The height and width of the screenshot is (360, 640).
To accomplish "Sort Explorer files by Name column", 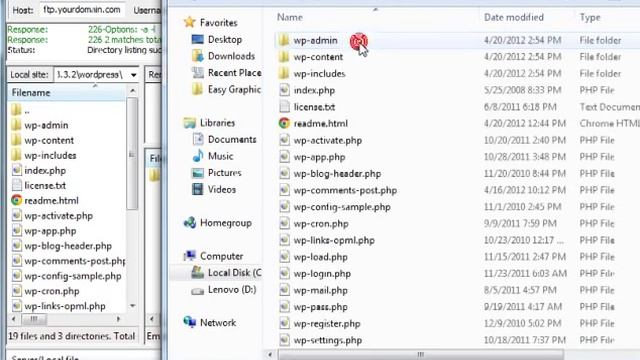I will click(290, 17).
